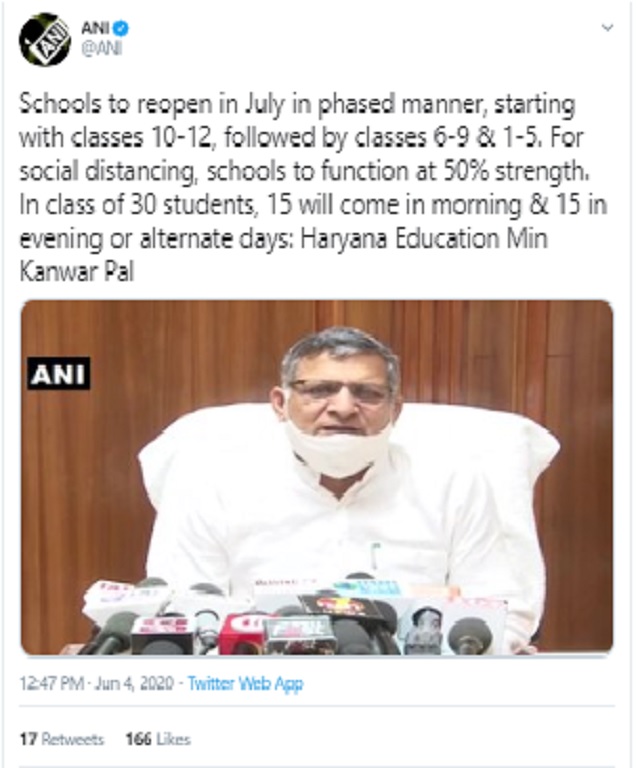Click the white face mask in the photo
Screen dimensions: 638x768
point(337,448)
